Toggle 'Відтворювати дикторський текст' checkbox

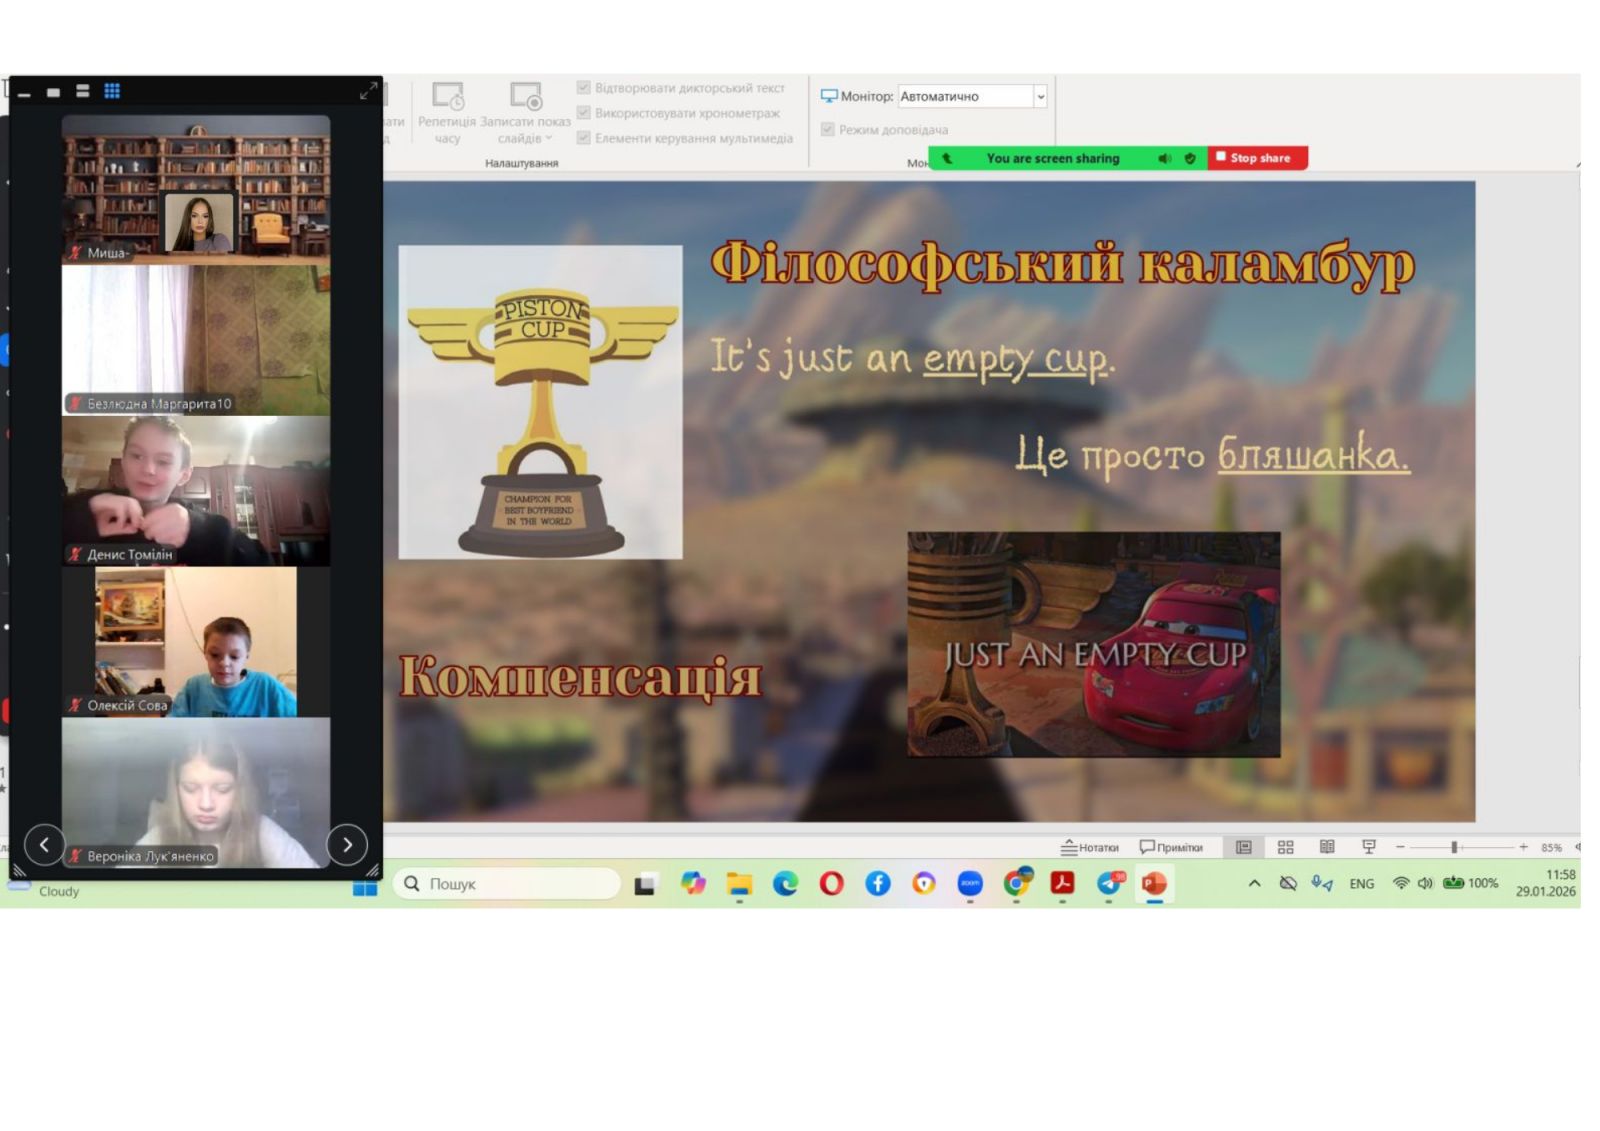[584, 88]
